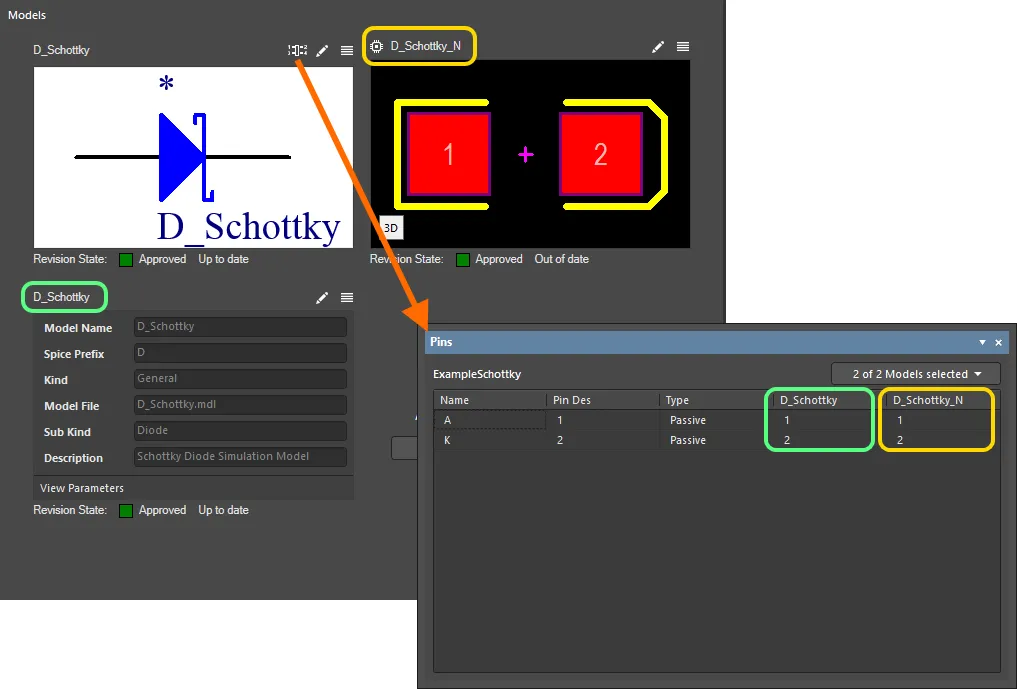Click the Pins panel title bar
Image resolution: width=1017 pixels, height=689 pixels.
tap(700, 342)
